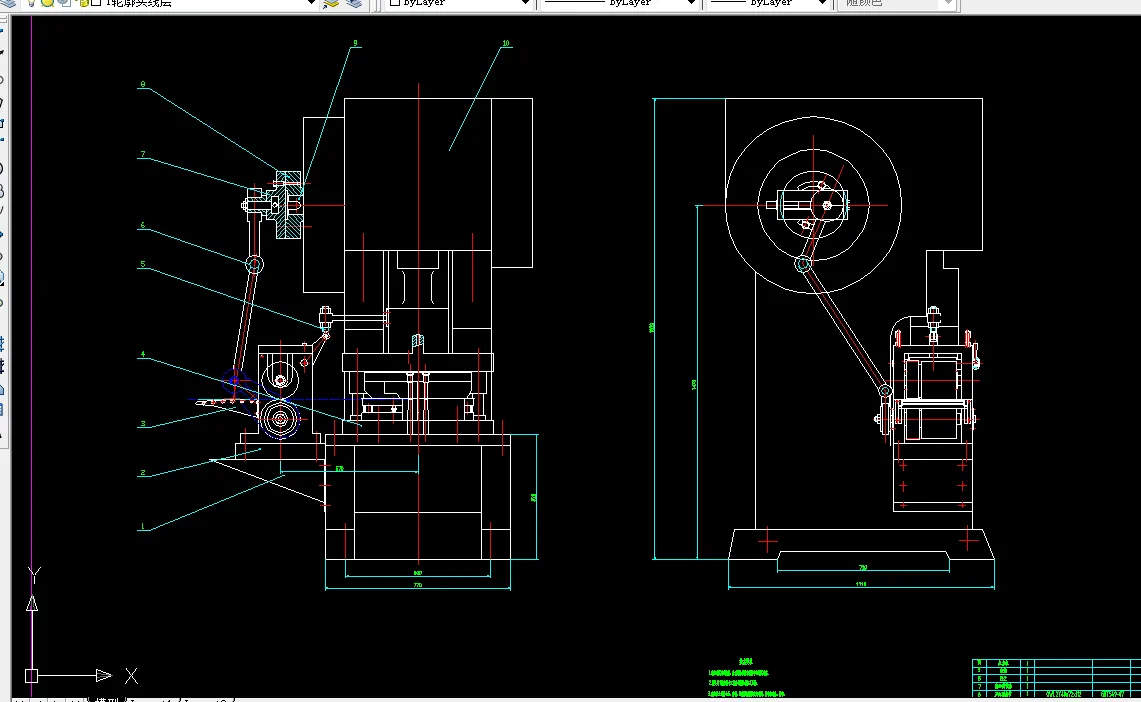Click the UCS origin square icon
The width and height of the screenshot is (1141, 702).
[x=31, y=676]
